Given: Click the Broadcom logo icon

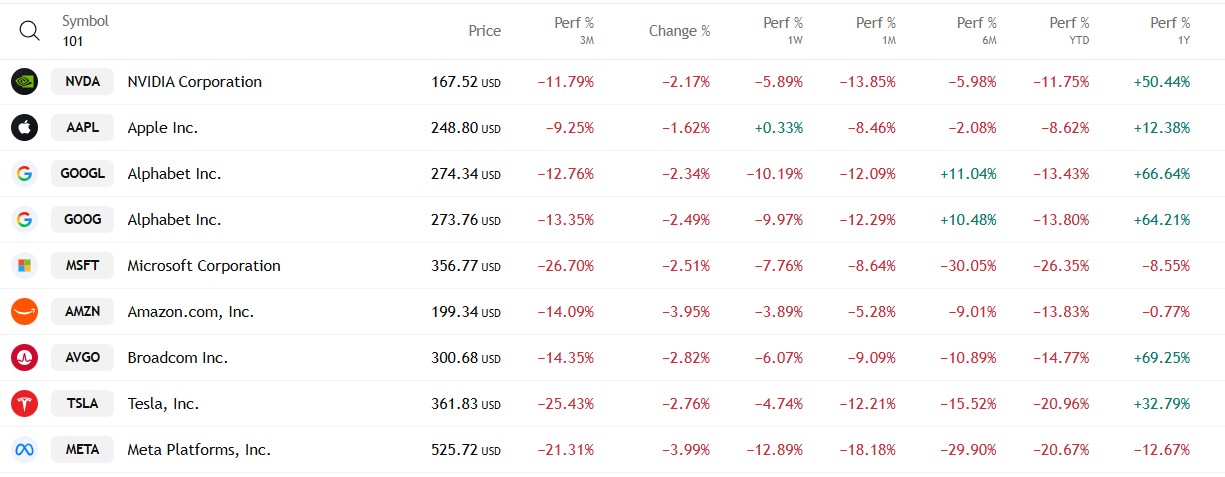Looking at the screenshot, I should [24, 358].
